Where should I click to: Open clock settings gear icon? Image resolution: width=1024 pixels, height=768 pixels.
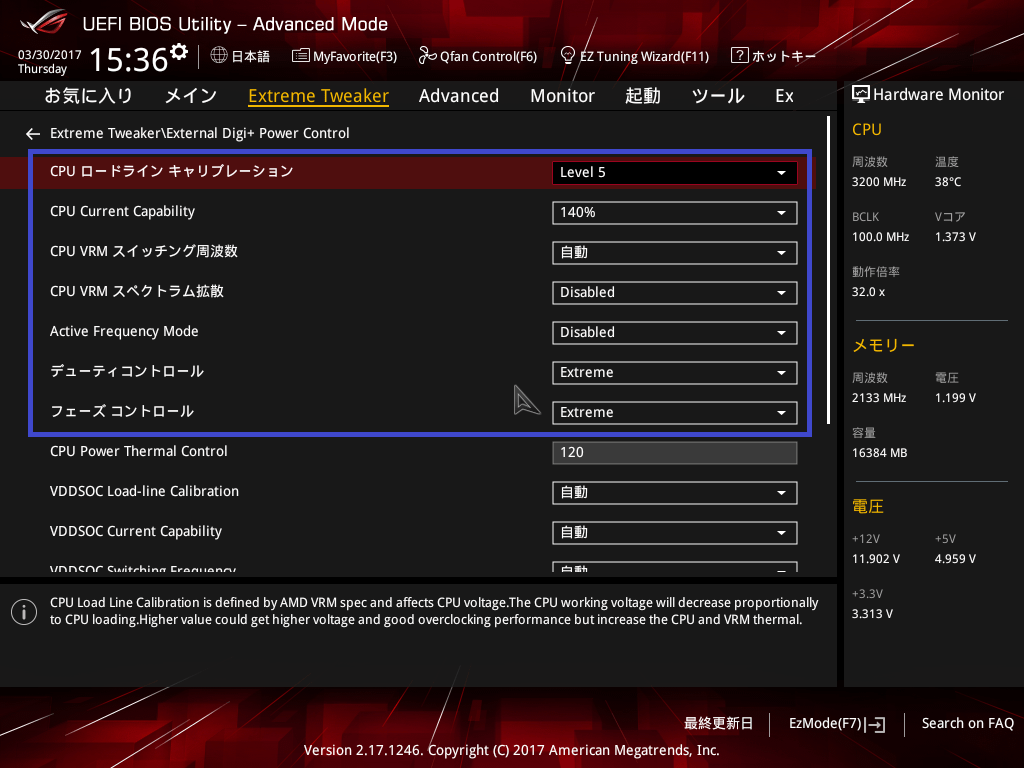[x=179, y=52]
